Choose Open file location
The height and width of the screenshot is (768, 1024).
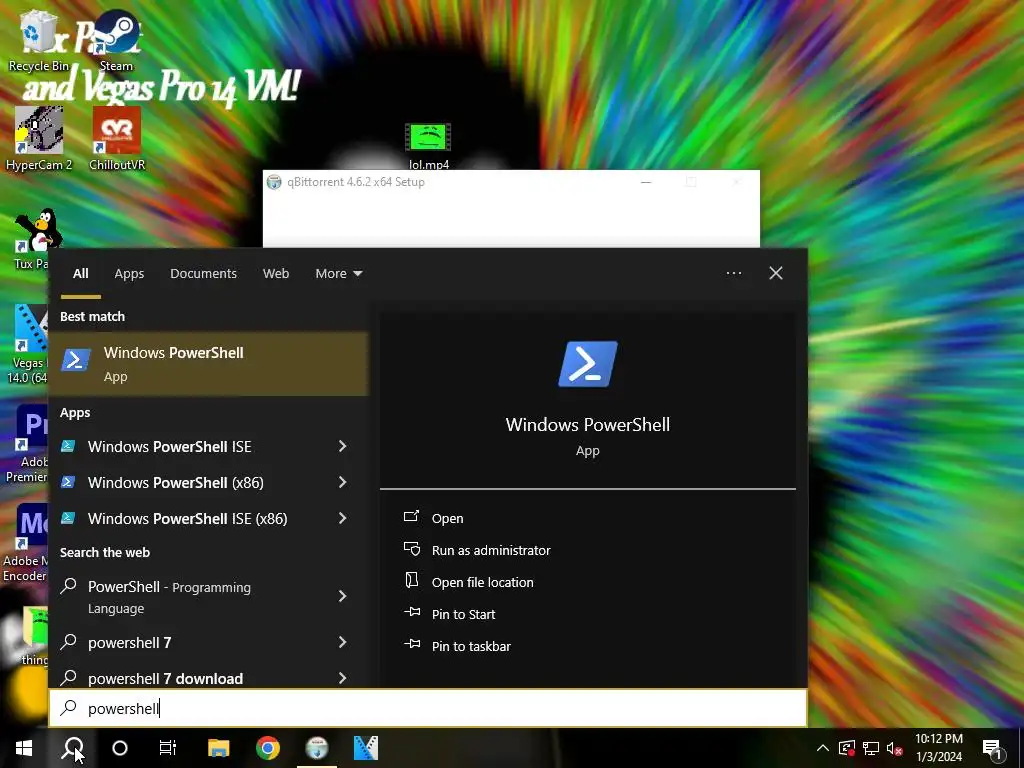coord(469,582)
